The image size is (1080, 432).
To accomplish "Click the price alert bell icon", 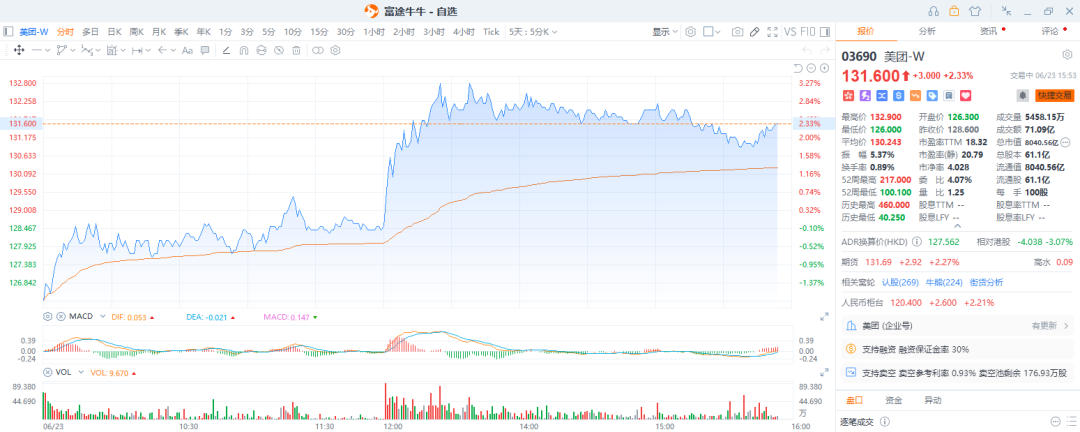I will tap(1023, 95).
